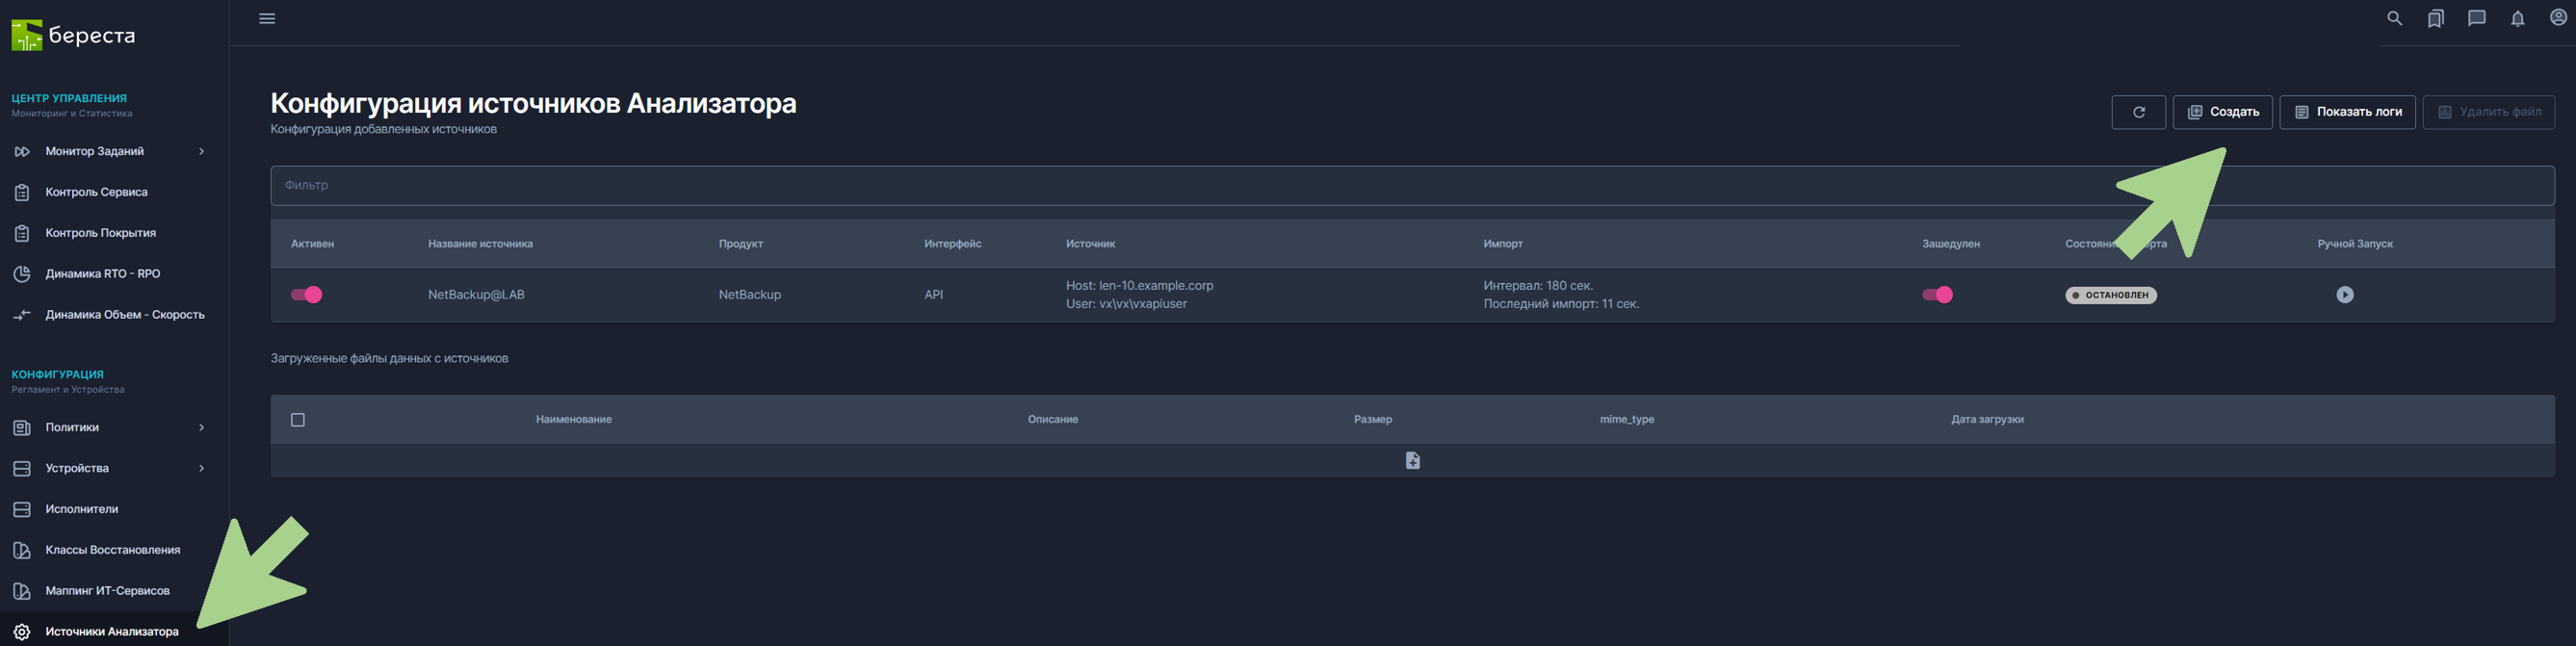Screen dimensions: 2576x646
Task: Start manual run for NetBackup@LAB
Action: (x=2344, y=295)
